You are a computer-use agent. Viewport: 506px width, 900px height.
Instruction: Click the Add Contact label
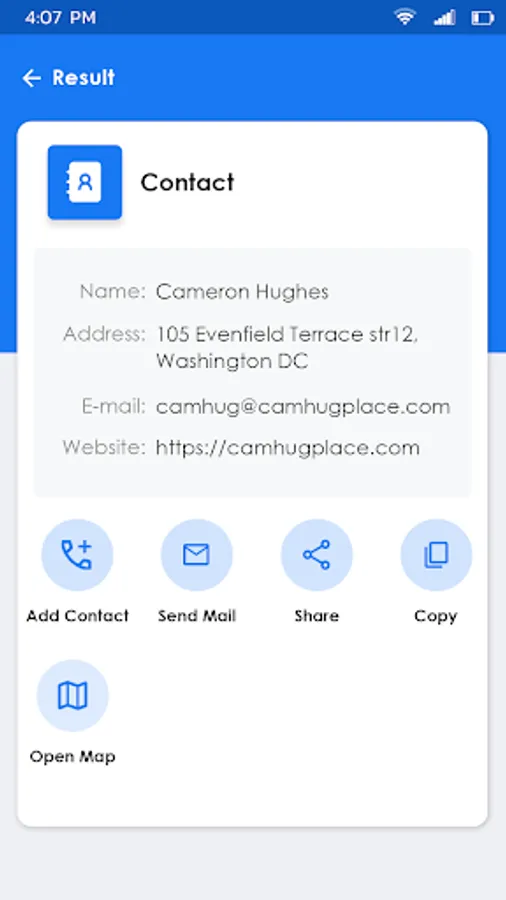77,616
